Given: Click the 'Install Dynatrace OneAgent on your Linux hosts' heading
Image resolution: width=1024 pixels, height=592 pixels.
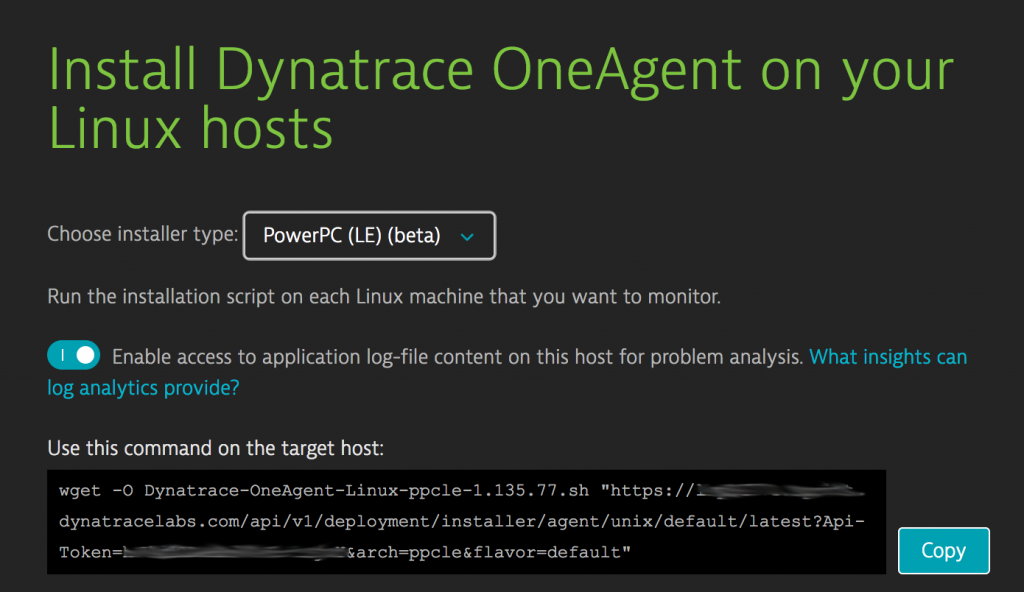Looking at the screenshot, I should tap(501, 98).
